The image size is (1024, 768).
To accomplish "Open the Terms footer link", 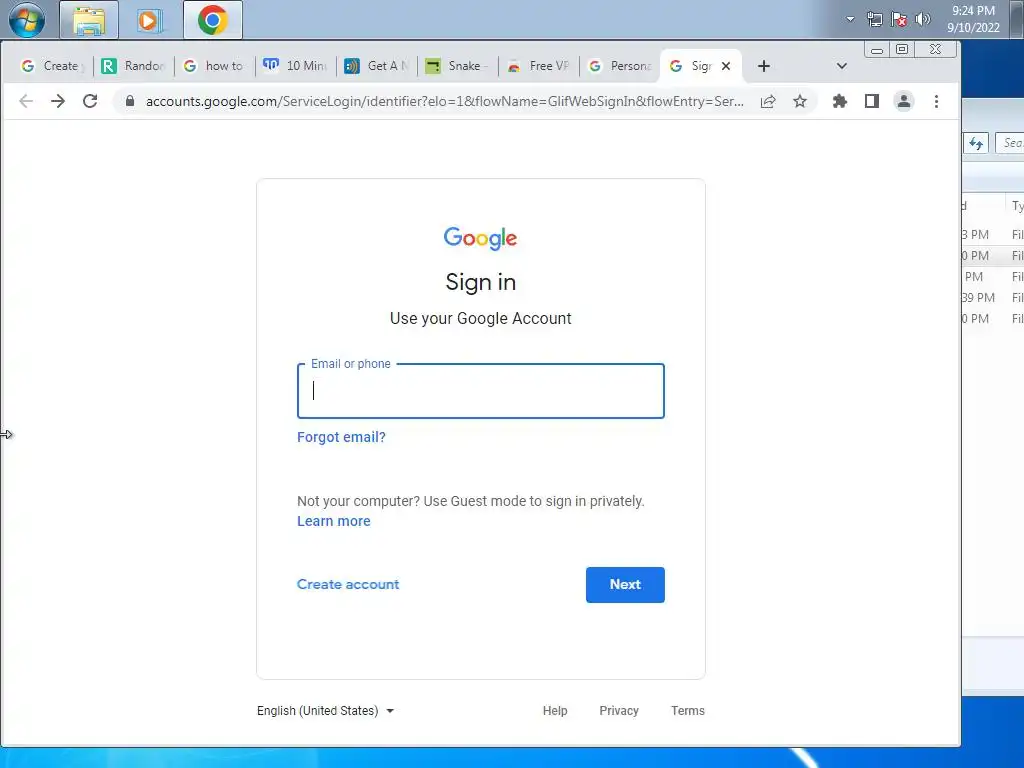I will tap(688, 711).
